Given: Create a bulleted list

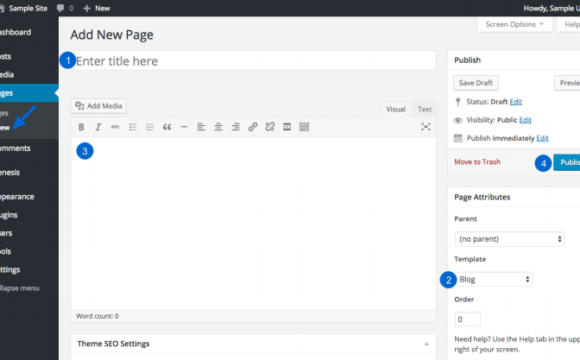Looking at the screenshot, I should tap(132, 127).
